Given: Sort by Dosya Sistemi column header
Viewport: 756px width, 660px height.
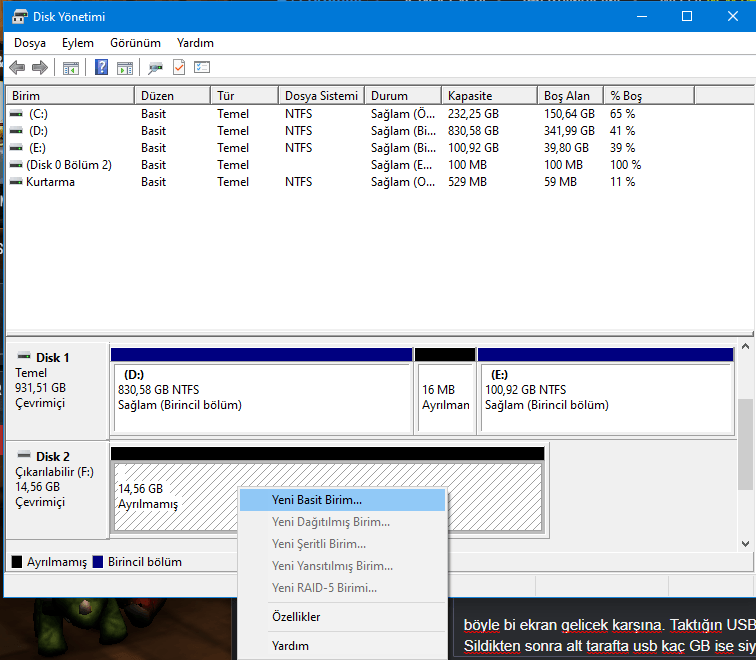Looking at the screenshot, I should coord(322,95).
